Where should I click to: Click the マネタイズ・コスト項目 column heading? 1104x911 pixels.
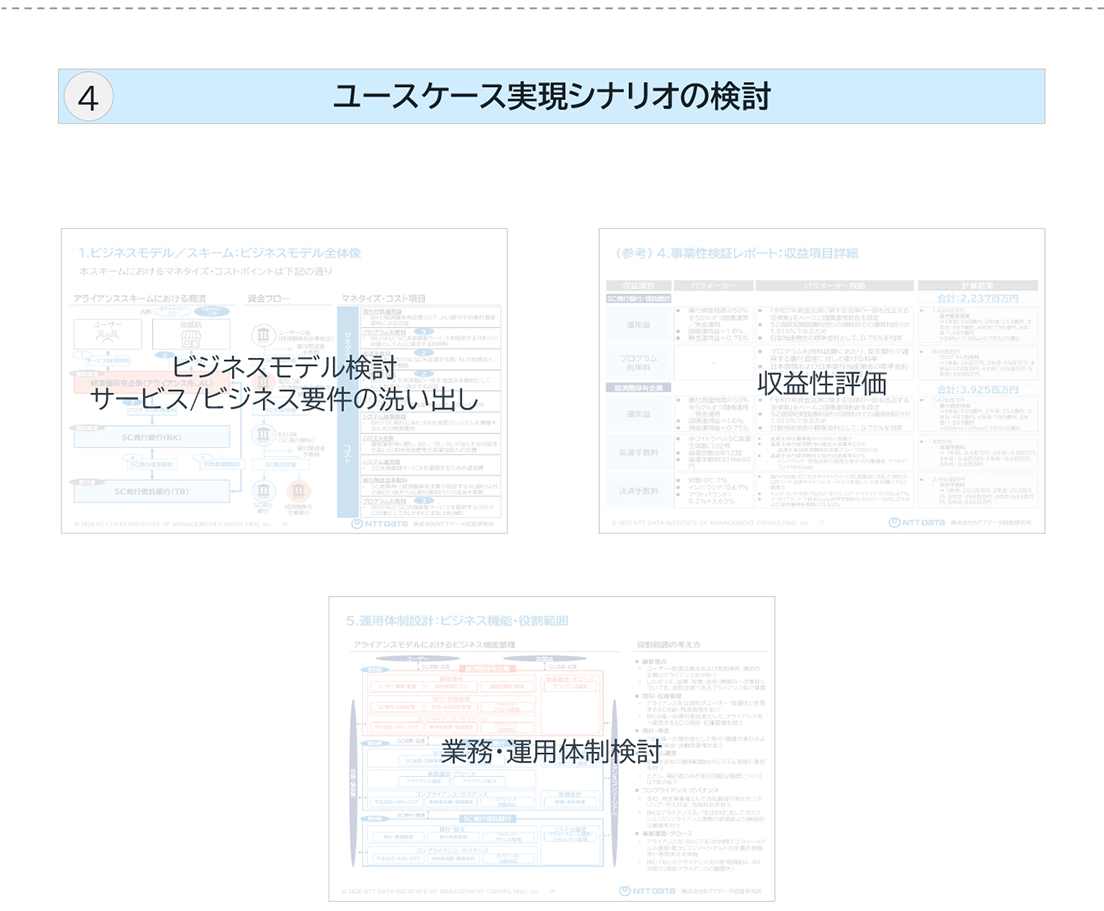tap(384, 299)
